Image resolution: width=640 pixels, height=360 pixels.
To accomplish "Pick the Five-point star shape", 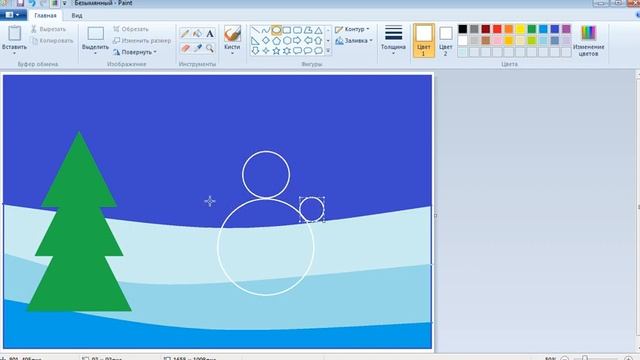I will click(276, 51).
